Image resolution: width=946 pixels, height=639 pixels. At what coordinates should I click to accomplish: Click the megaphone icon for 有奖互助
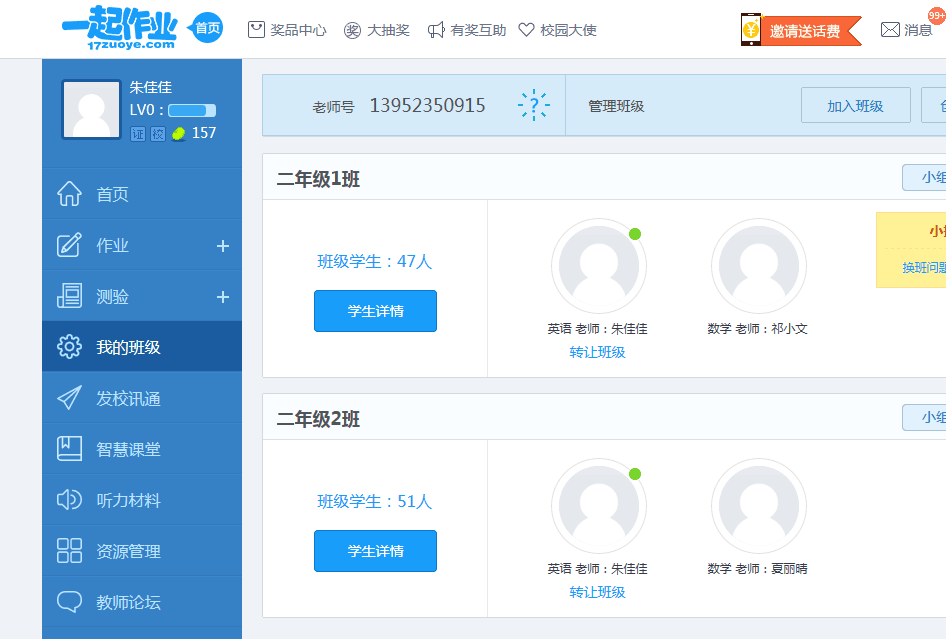[436, 30]
